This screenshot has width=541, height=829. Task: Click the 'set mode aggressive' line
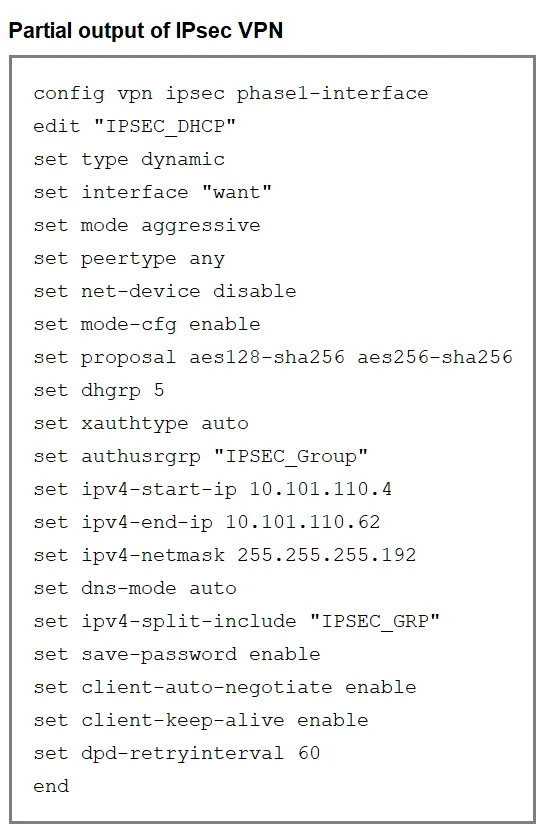(x=146, y=226)
